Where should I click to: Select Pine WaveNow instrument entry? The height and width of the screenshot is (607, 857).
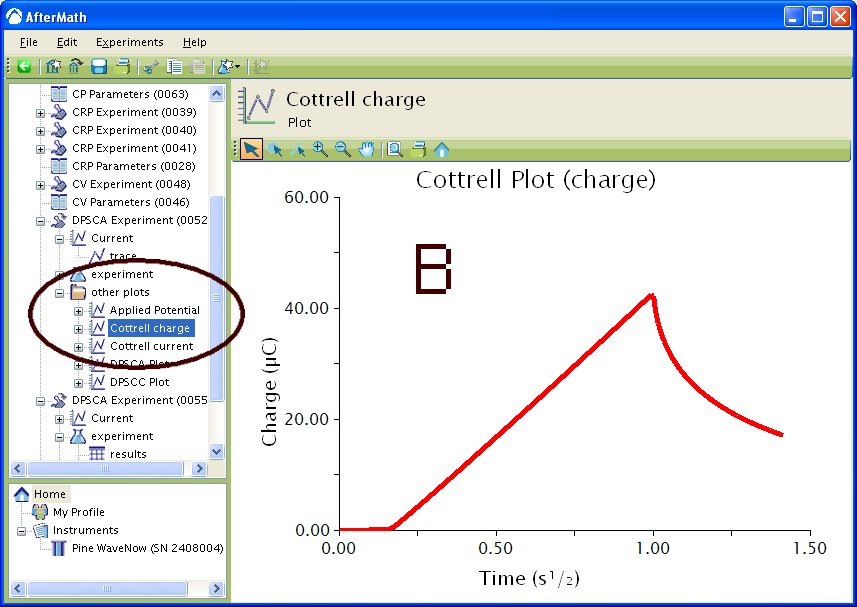[148, 549]
